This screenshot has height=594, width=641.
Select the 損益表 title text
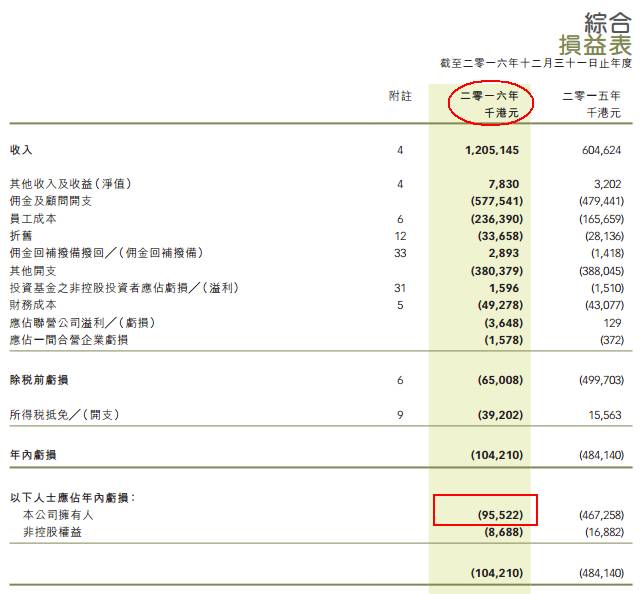(595, 45)
